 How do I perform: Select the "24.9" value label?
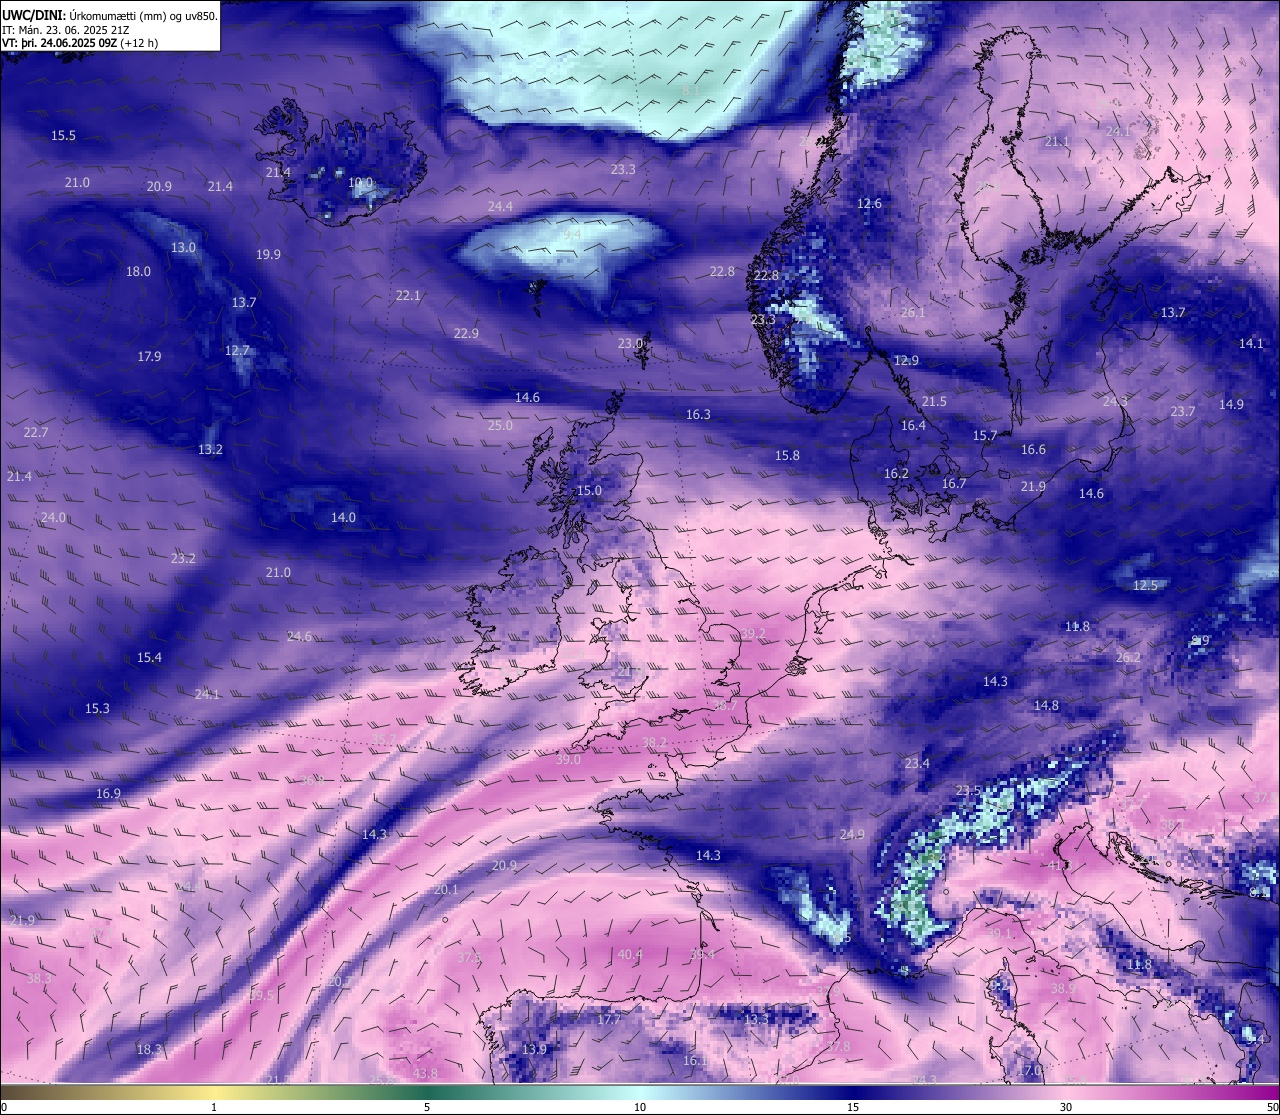click(x=852, y=834)
